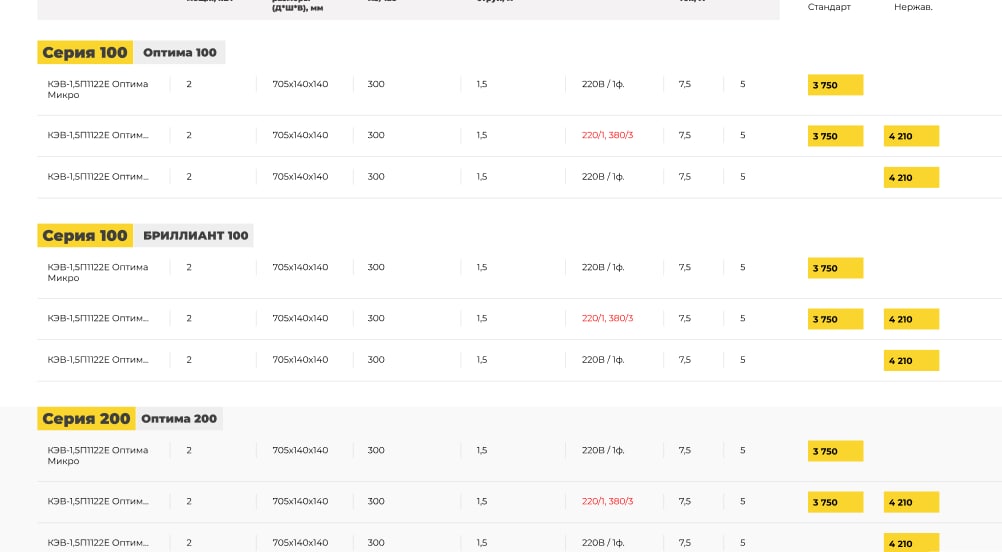Click 4 210 price in last БРИЛЛИАНТ 100 row
Screen dimensions: 1002x552
[x=911, y=360]
